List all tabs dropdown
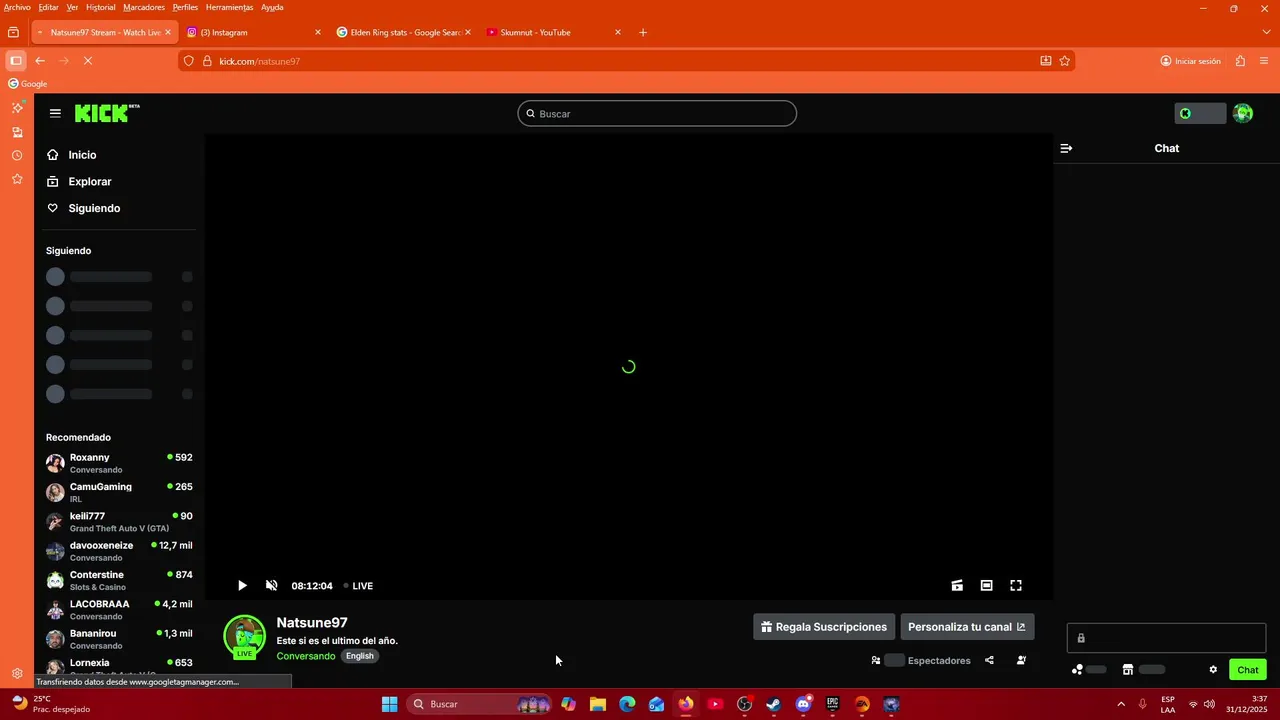This screenshot has height=720, width=1280. pyautogui.click(x=1267, y=32)
